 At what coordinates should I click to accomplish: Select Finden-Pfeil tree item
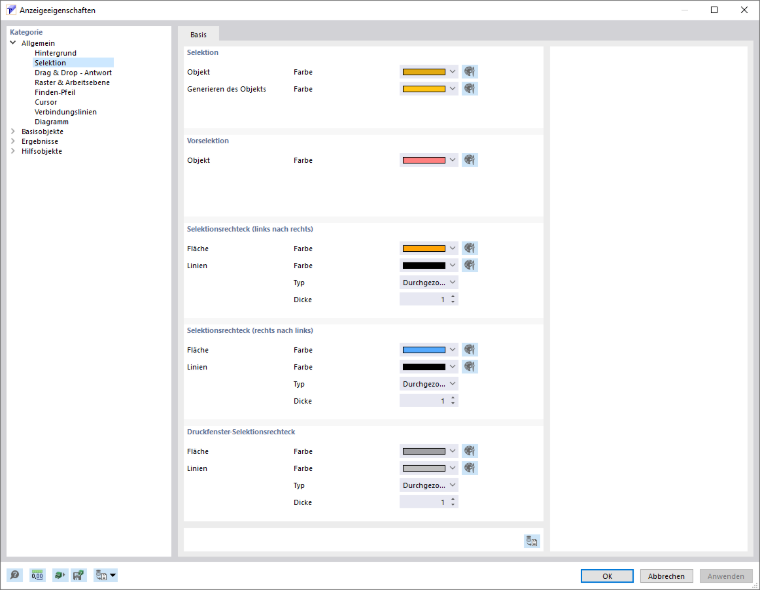point(55,92)
